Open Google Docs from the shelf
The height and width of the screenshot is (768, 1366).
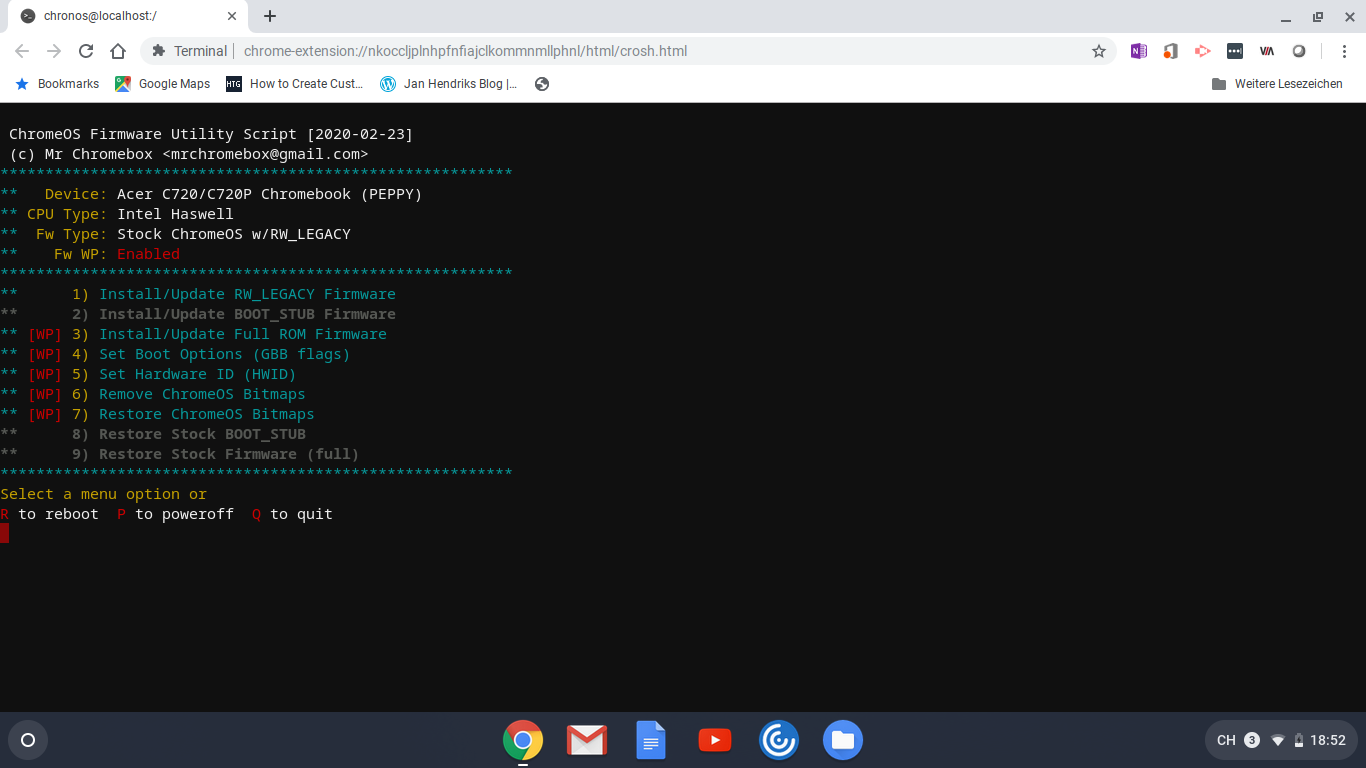coord(651,740)
